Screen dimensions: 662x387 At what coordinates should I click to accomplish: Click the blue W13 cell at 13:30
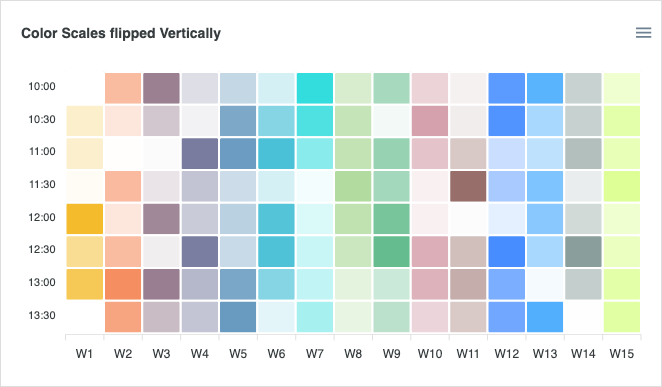point(545,317)
